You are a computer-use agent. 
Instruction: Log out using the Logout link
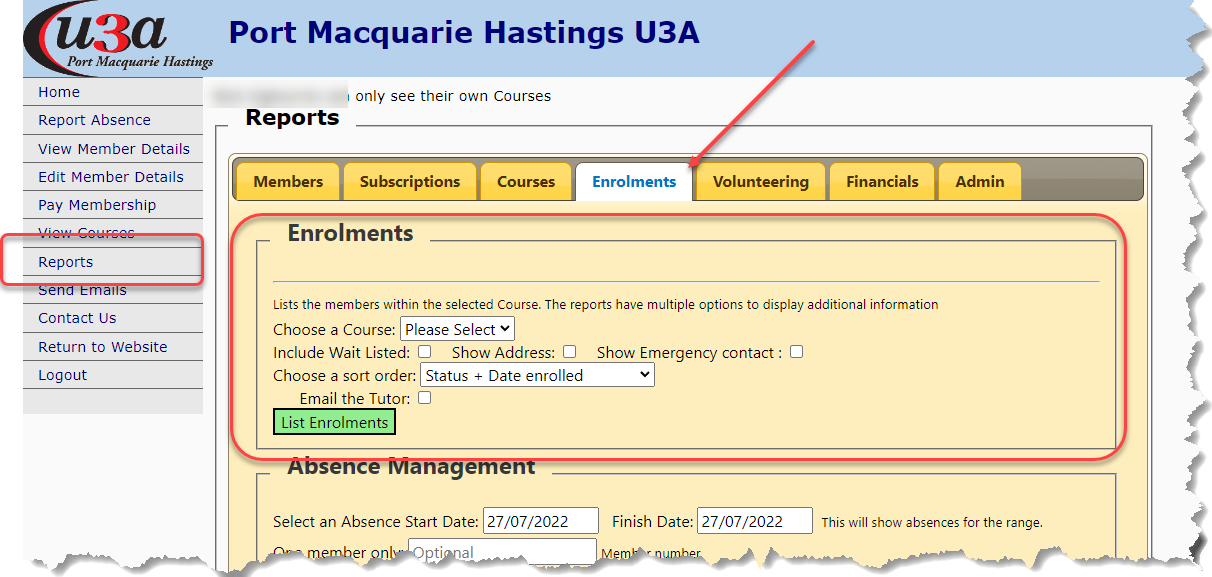(63, 375)
